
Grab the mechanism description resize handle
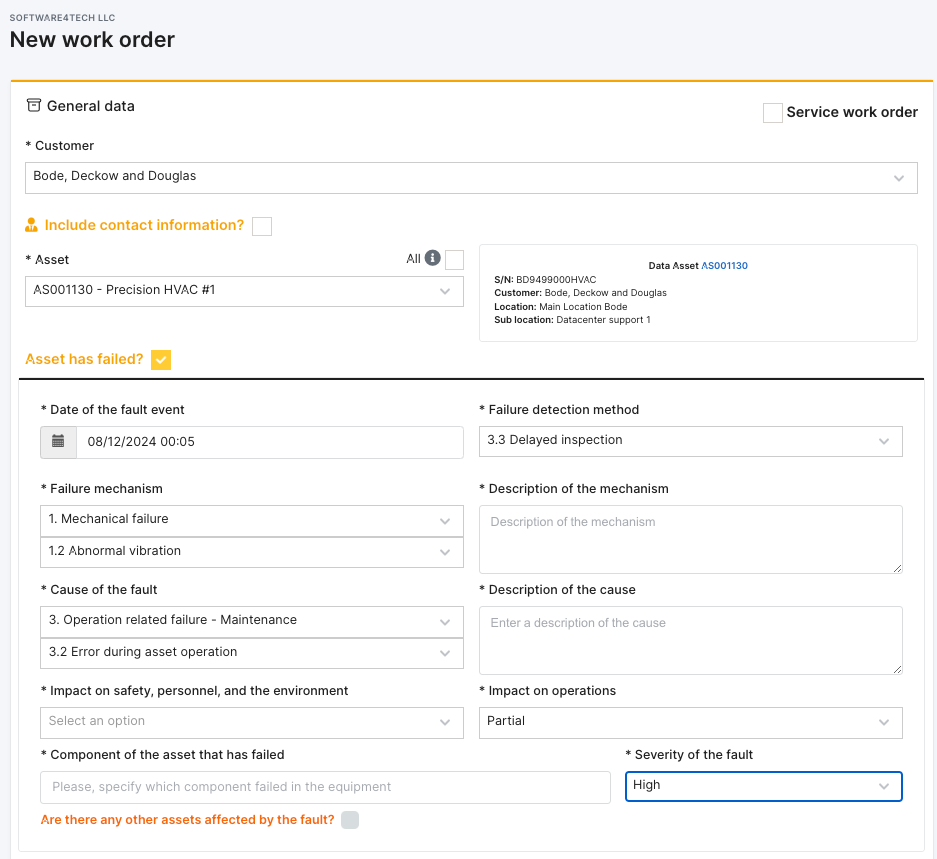[897, 568]
